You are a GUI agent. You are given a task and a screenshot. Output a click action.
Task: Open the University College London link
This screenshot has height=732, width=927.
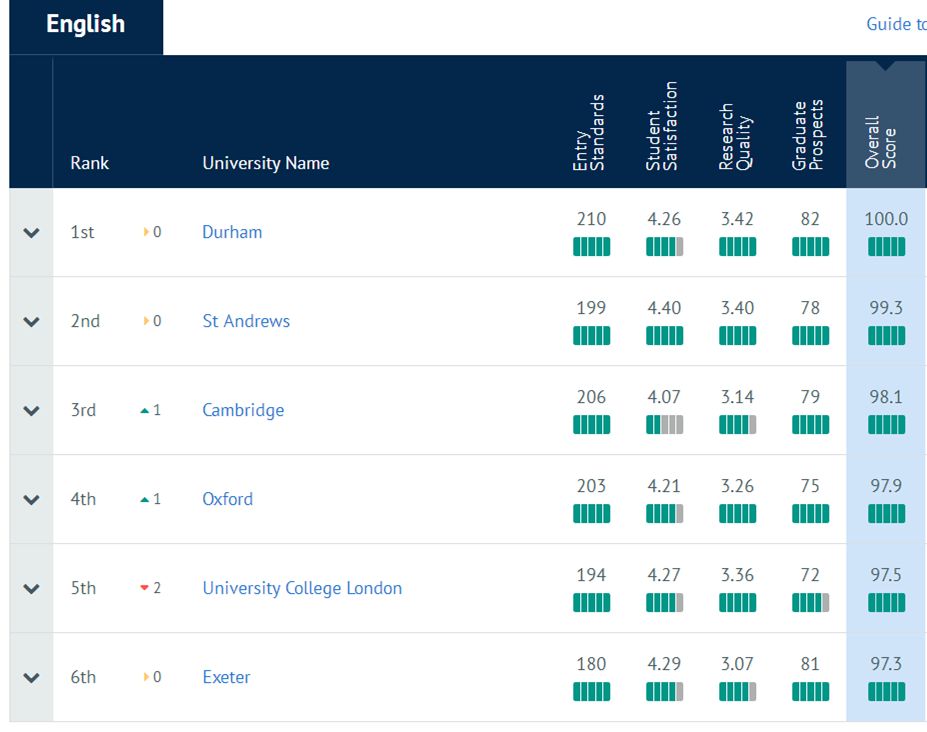coord(302,588)
